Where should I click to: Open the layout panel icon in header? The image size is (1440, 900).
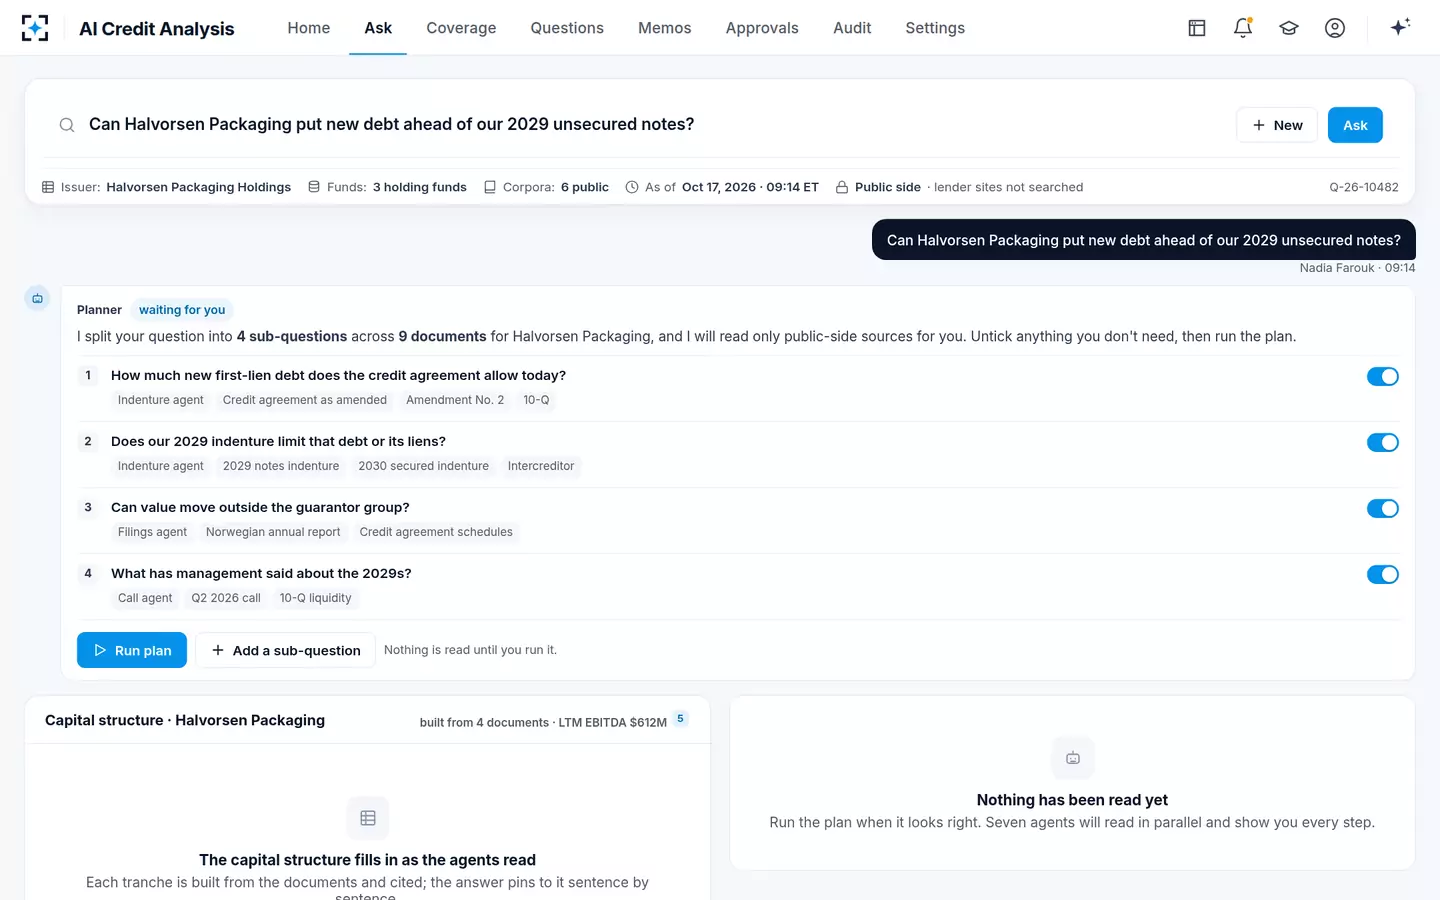coord(1197,28)
